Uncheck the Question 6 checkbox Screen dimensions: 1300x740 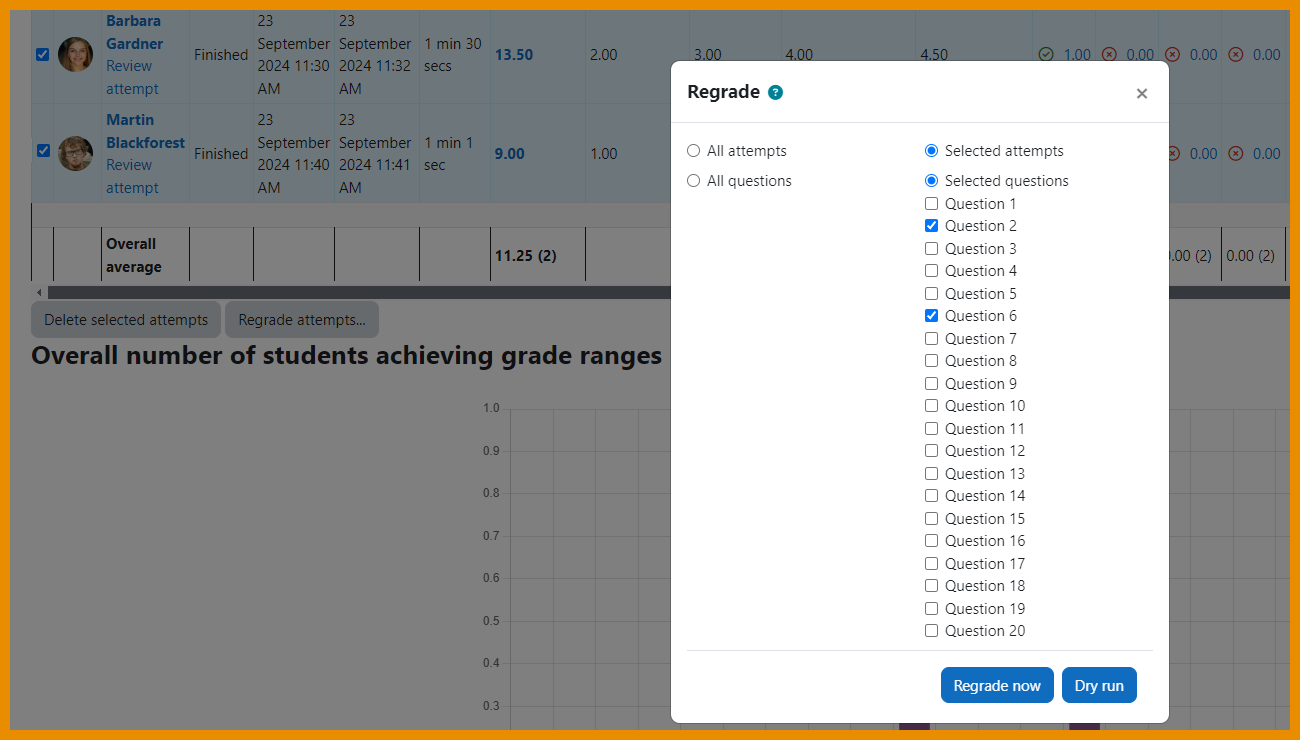[x=931, y=315]
